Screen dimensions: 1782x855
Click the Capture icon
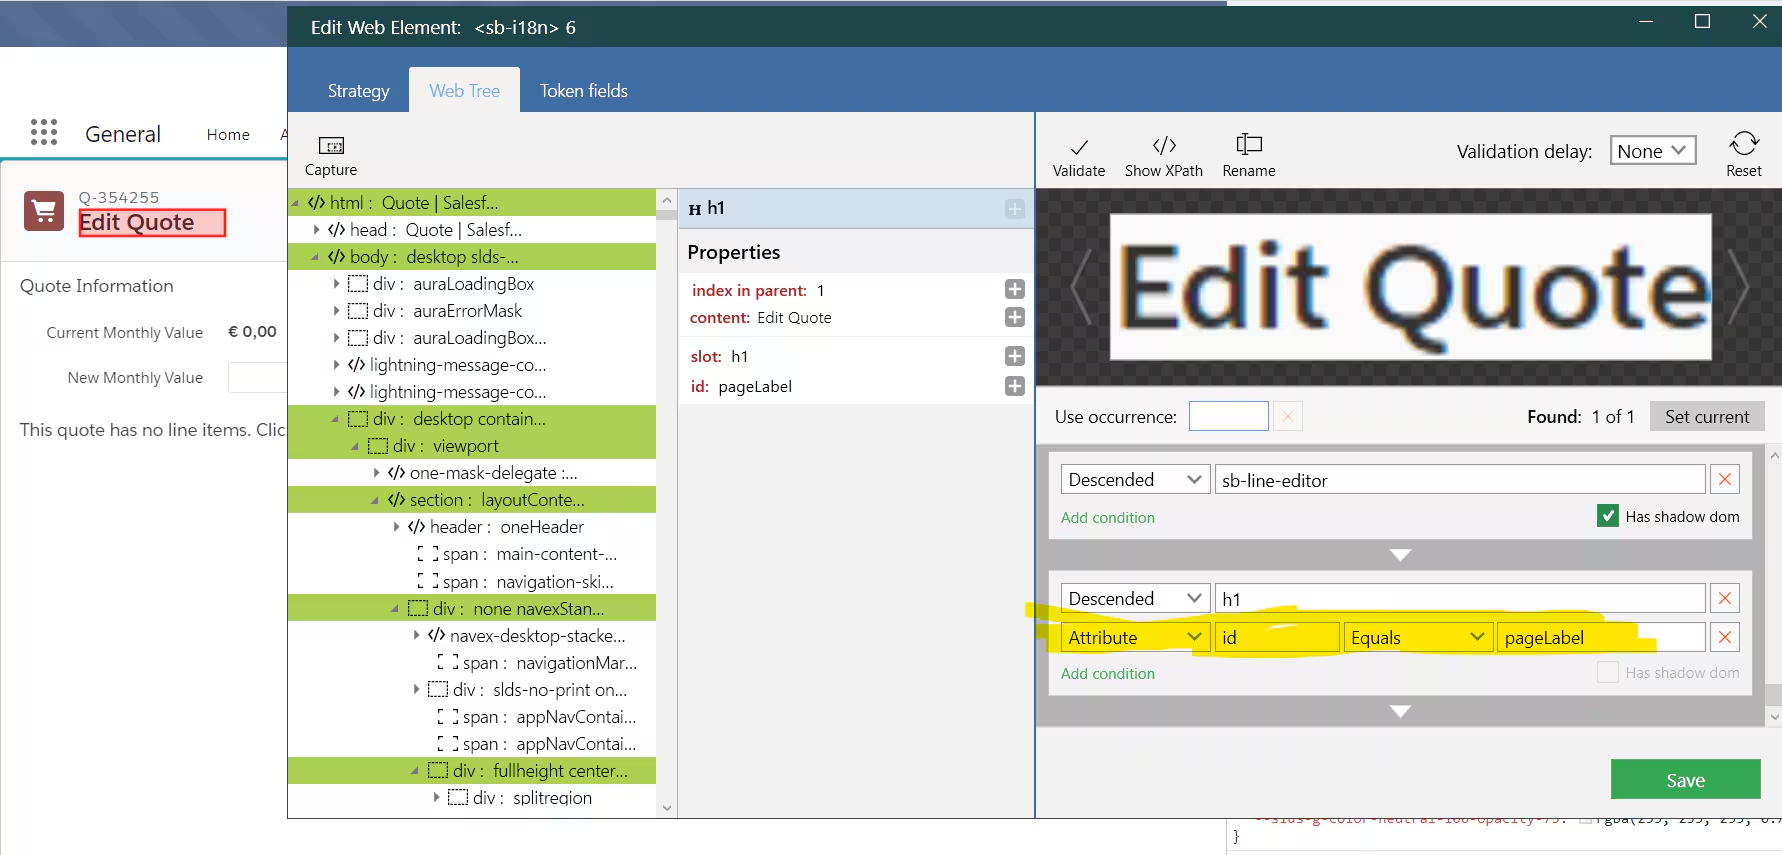[330, 146]
